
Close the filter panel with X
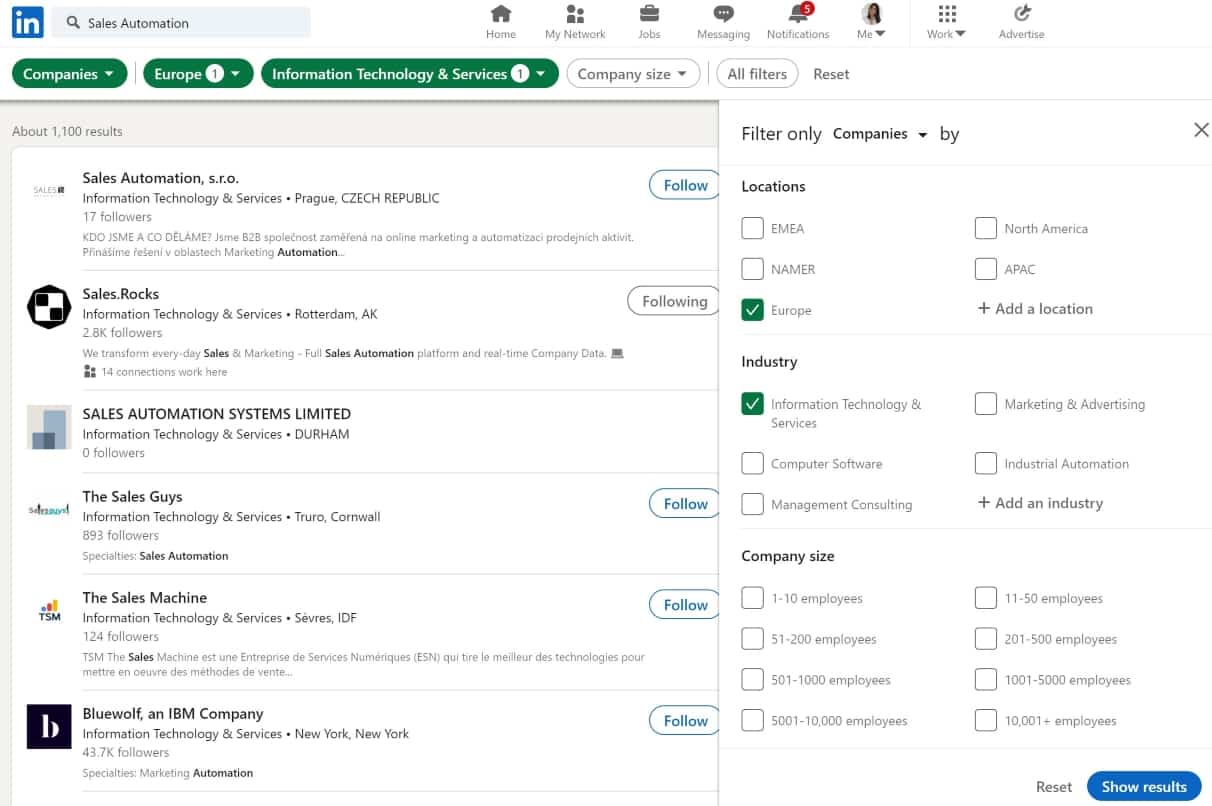[x=1201, y=130]
